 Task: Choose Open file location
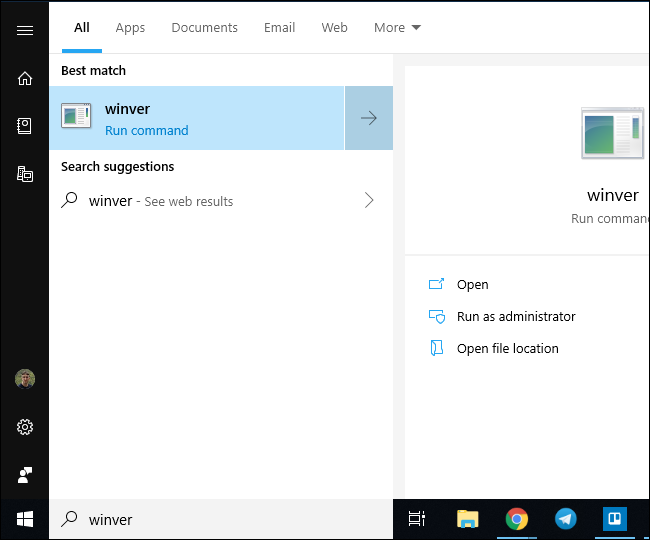coord(508,349)
